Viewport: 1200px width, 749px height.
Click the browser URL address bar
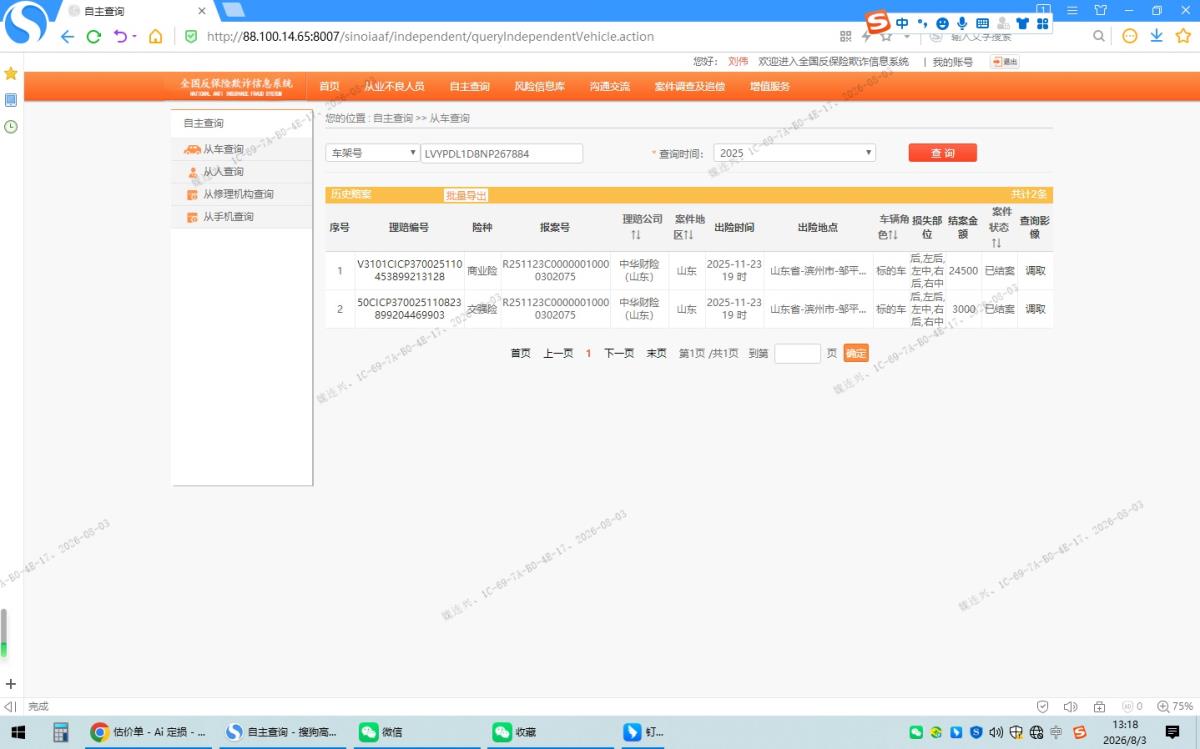click(430, 36)
